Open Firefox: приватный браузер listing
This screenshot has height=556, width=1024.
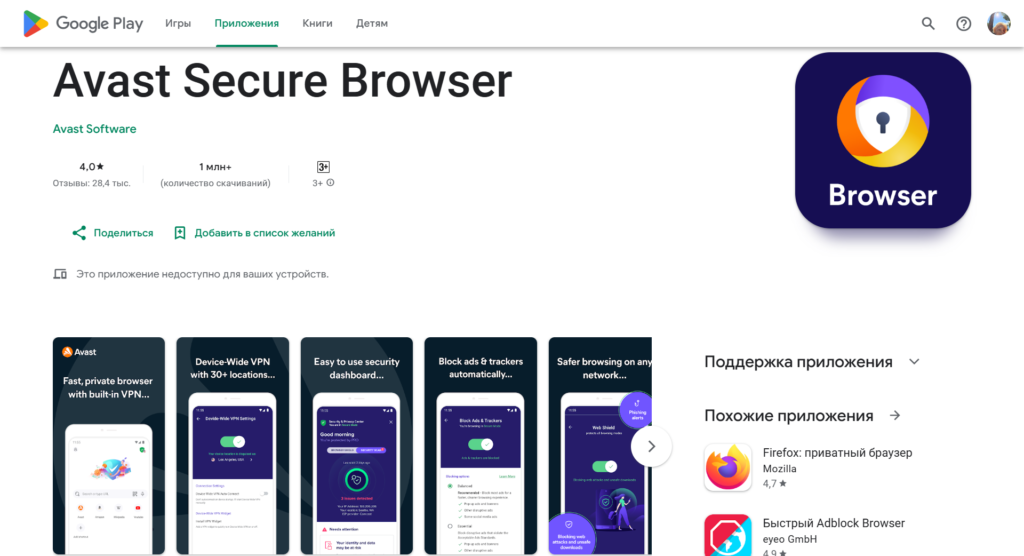click(837, 453)
